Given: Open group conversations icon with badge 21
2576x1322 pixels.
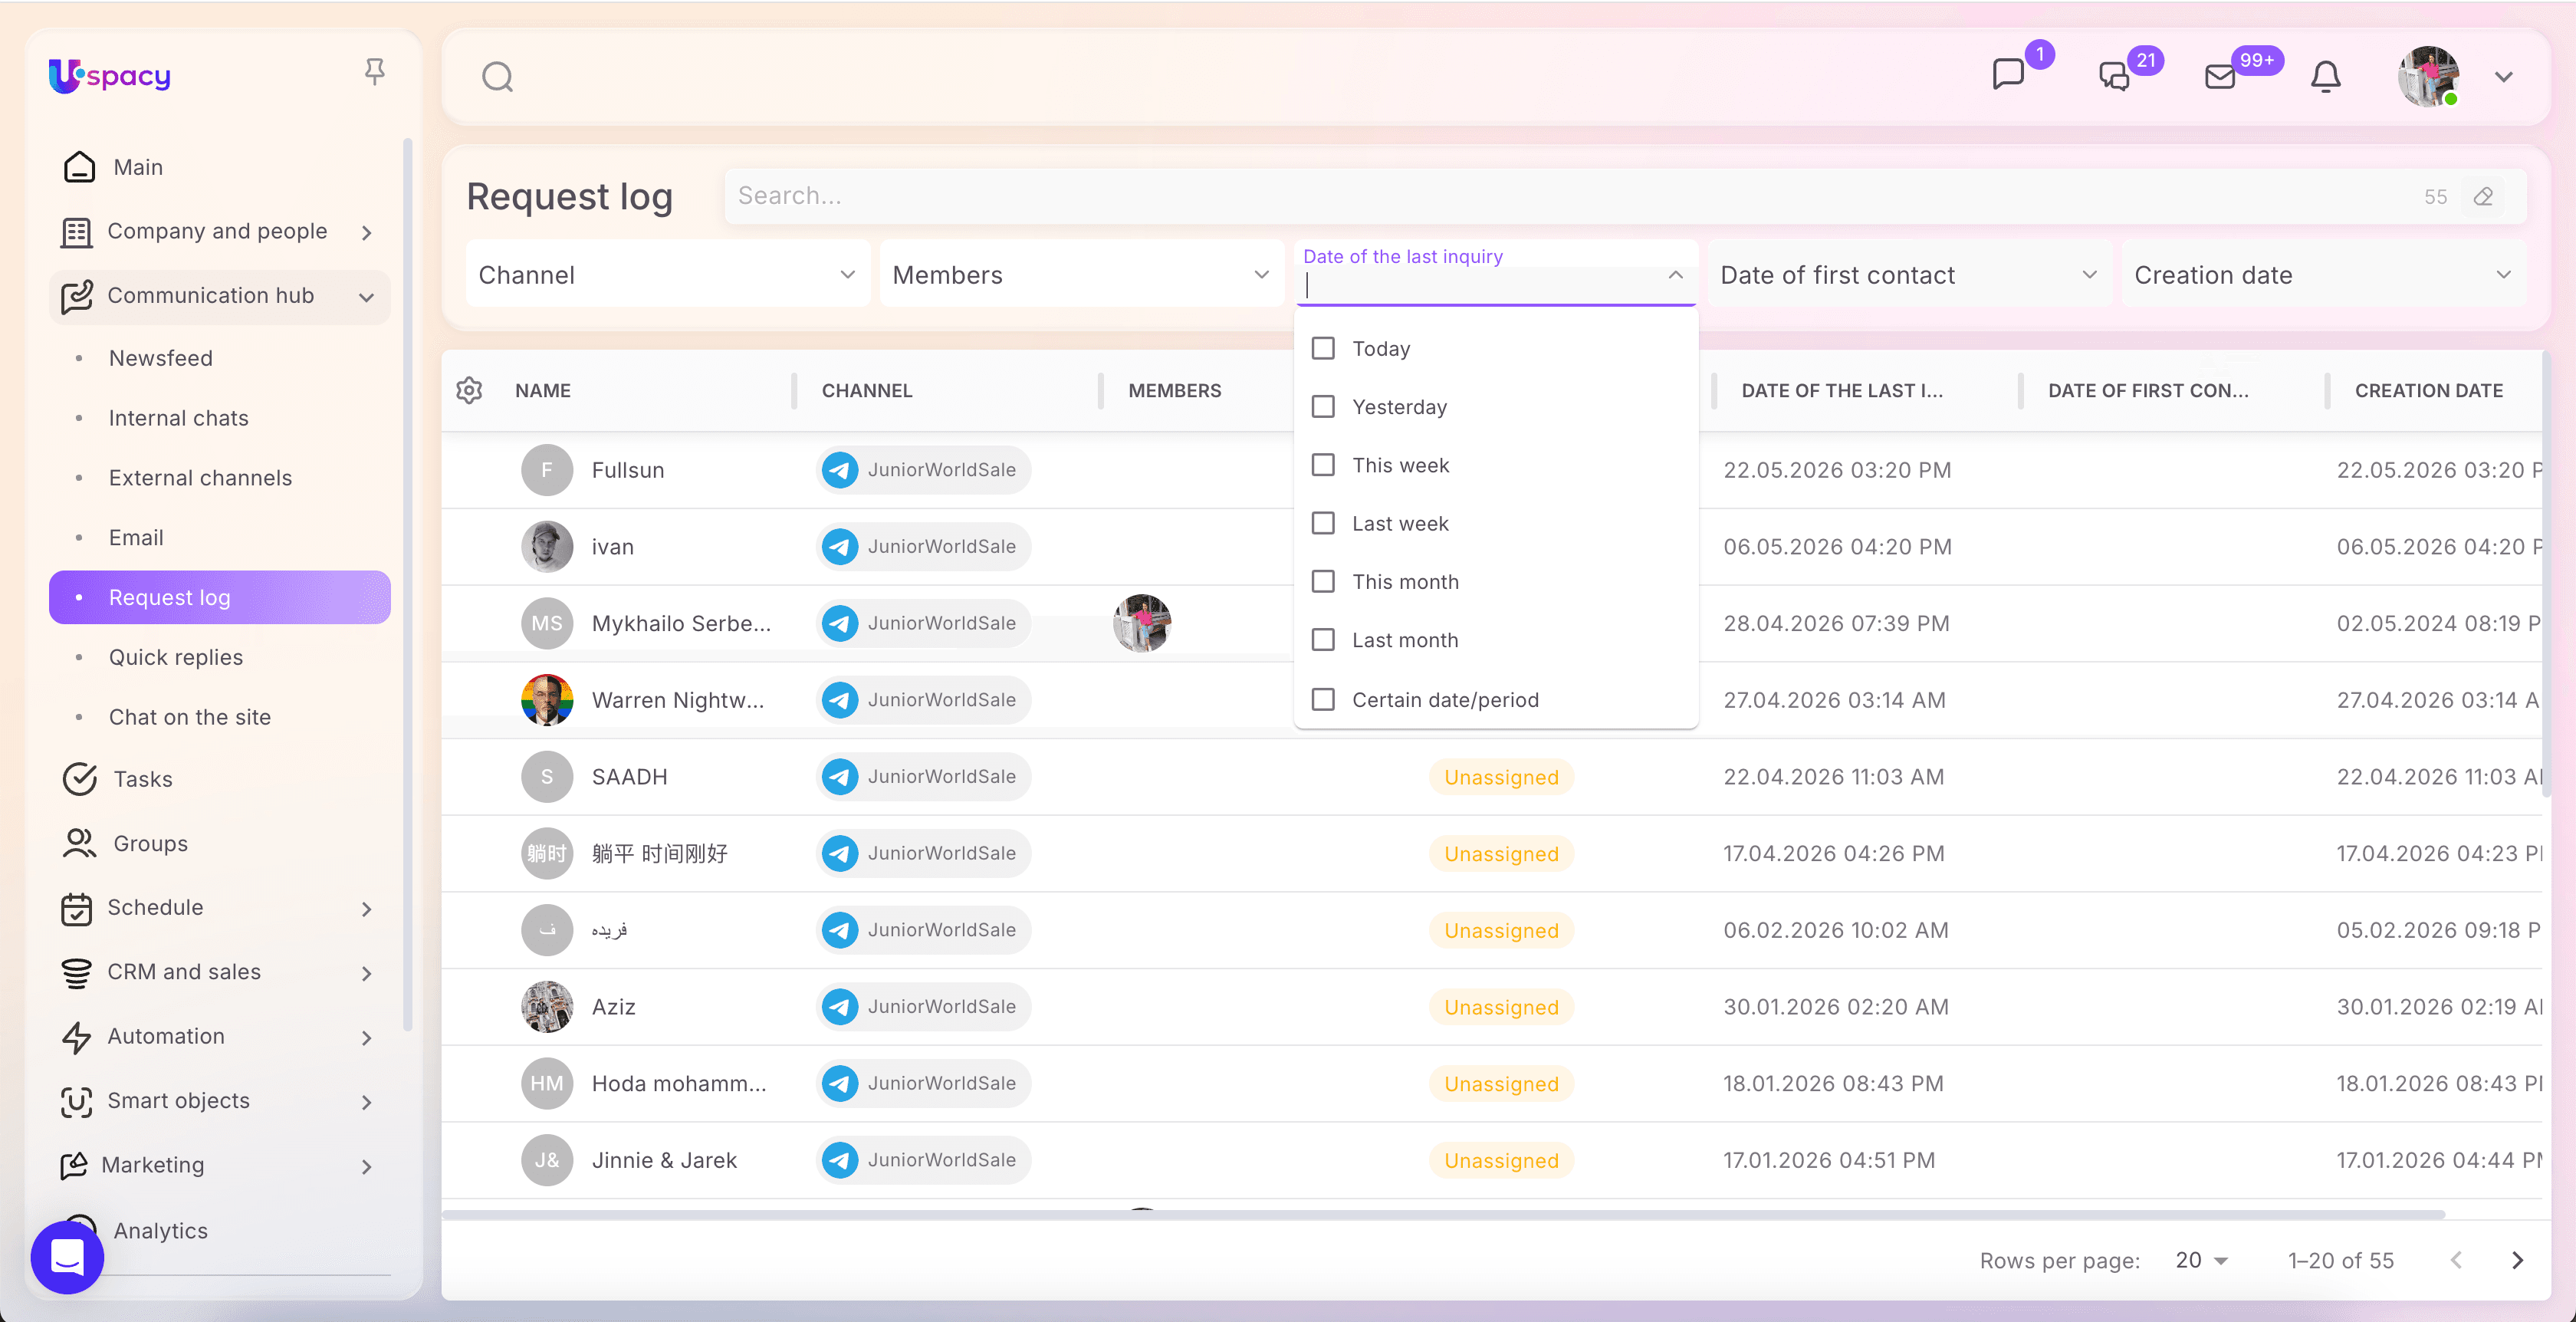Looking at the screenshot, I should click(x=2114, y=77).
